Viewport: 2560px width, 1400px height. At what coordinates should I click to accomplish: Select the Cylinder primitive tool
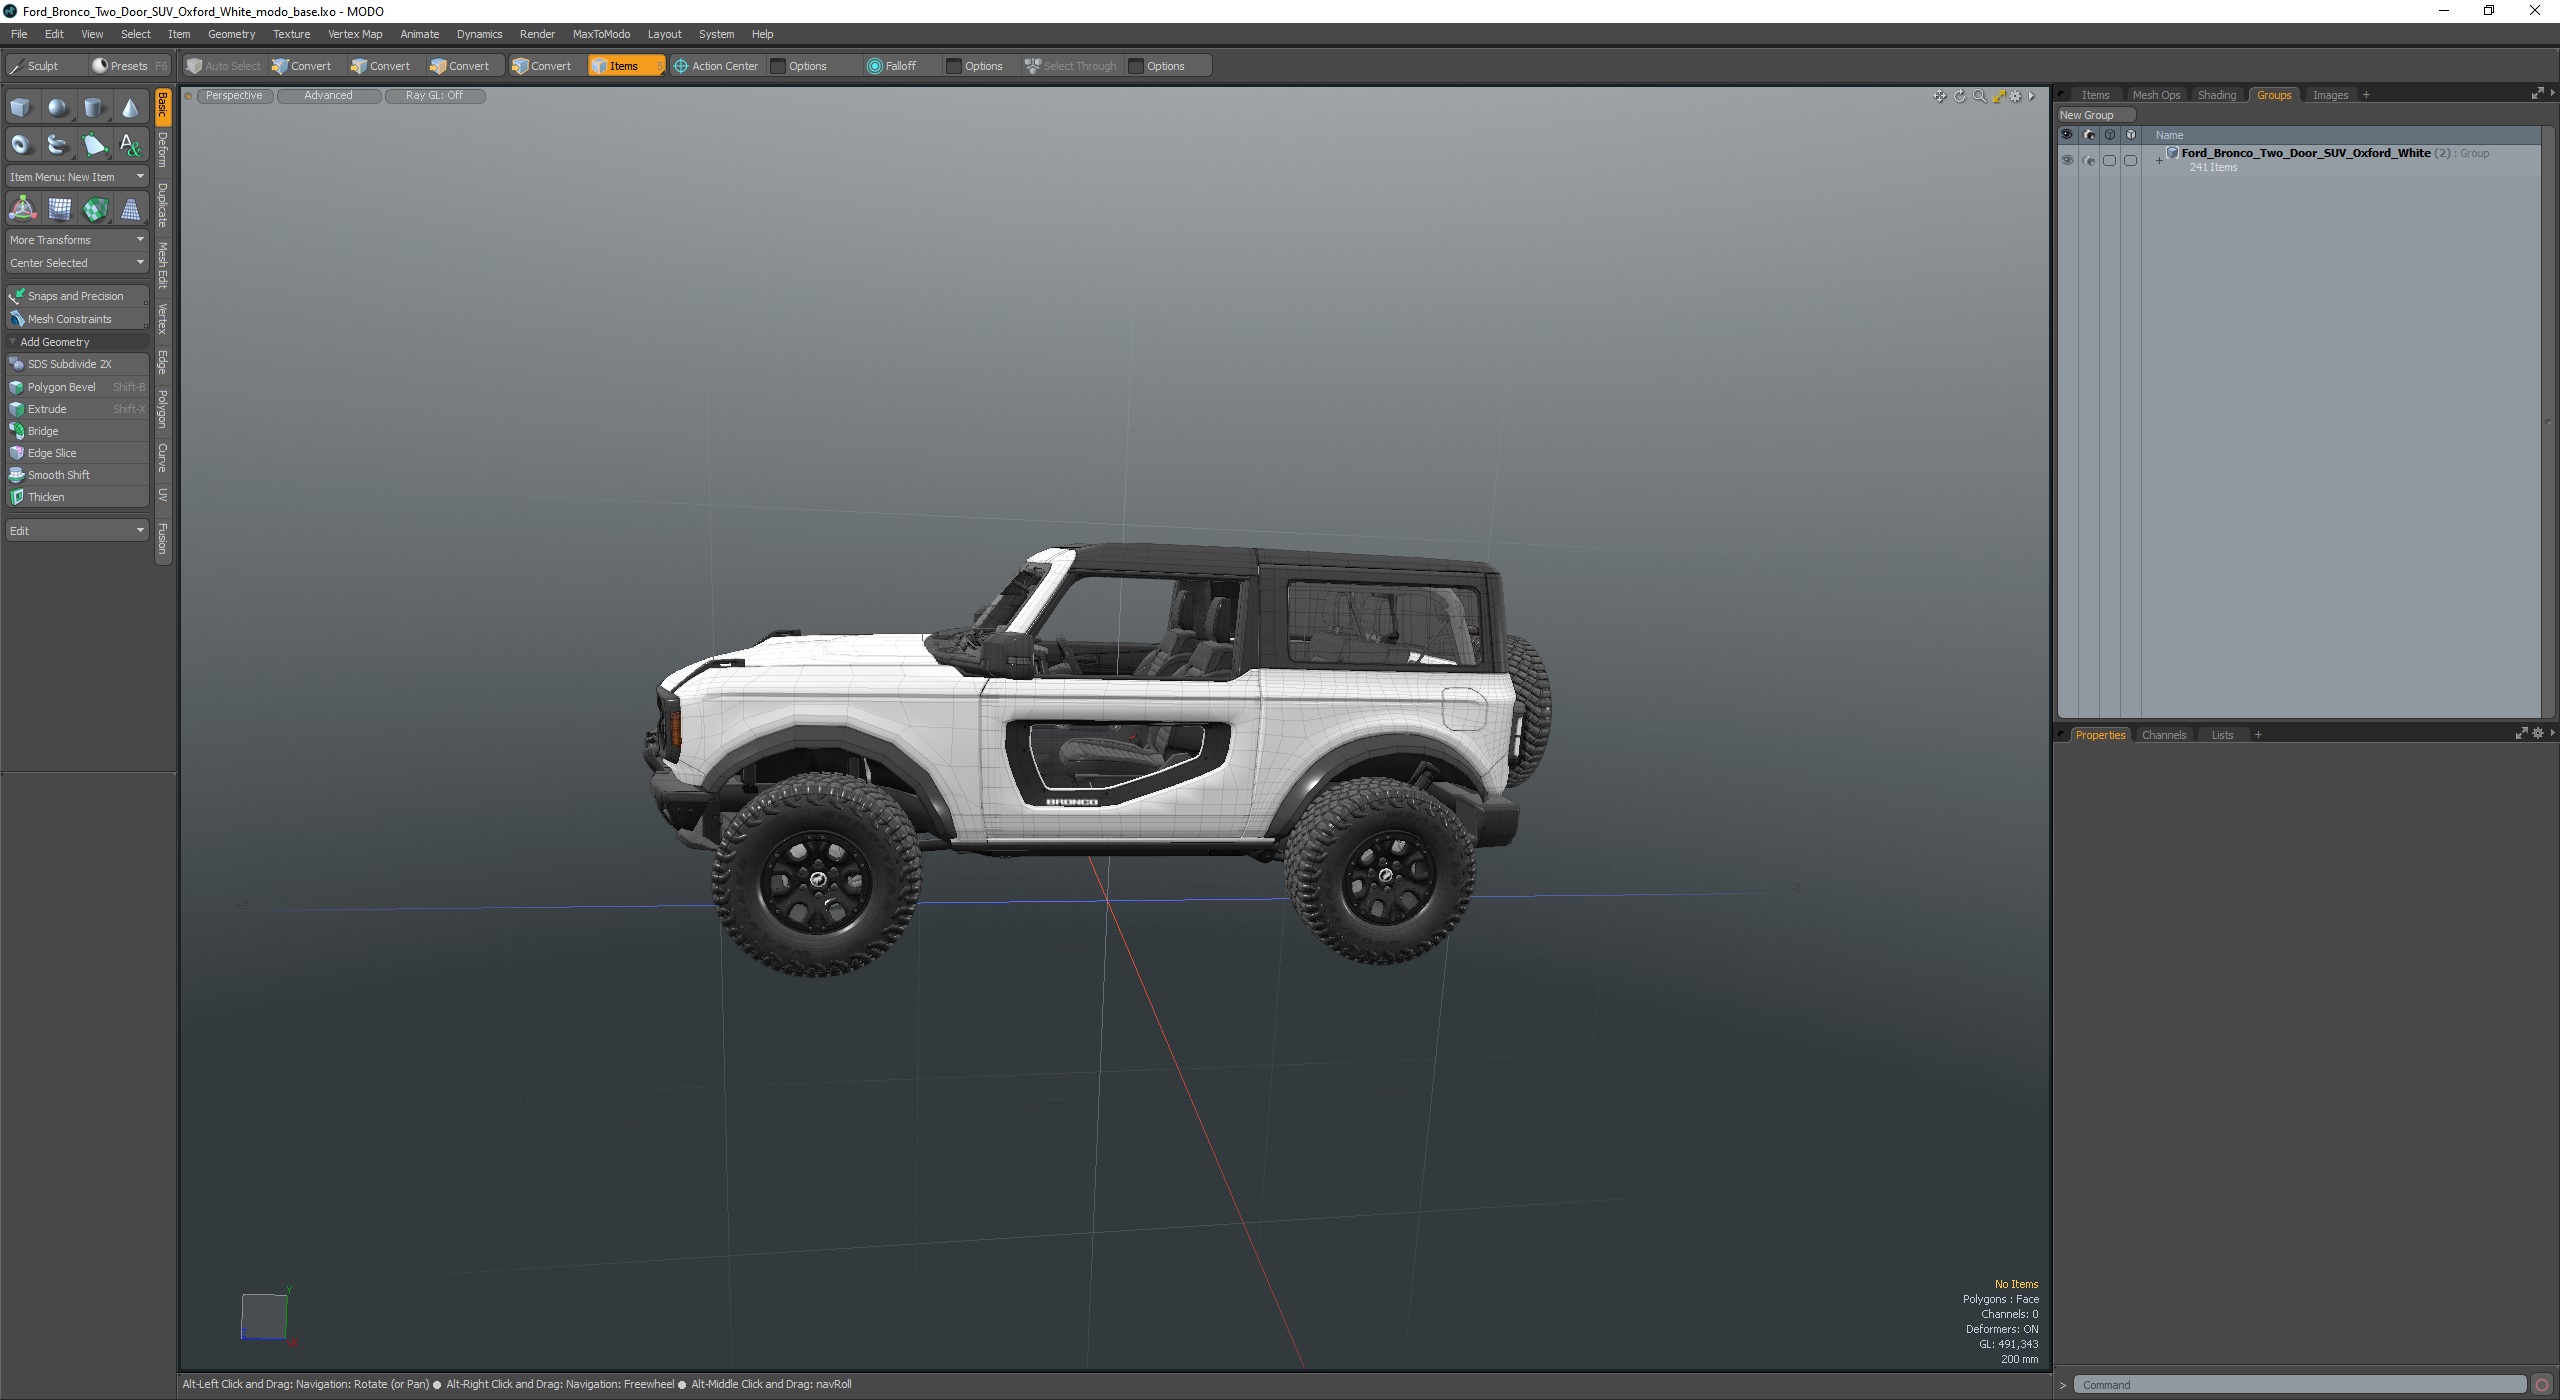pyautogui.click(x=94, y=107)
